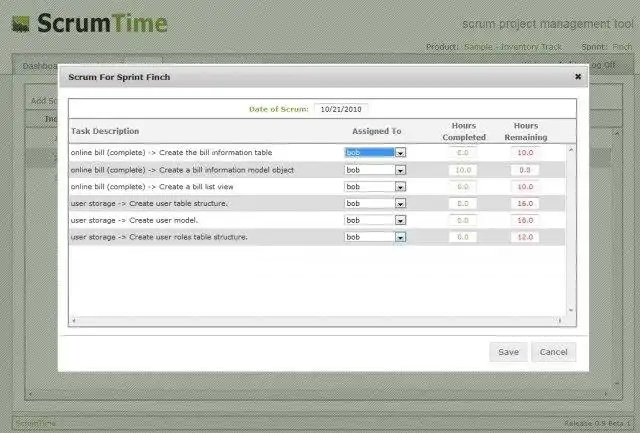The width and height of the screenshot is (640, 433).
Task: Save the scrum entries
Action: pyautogui.click(x=508, y=352)
